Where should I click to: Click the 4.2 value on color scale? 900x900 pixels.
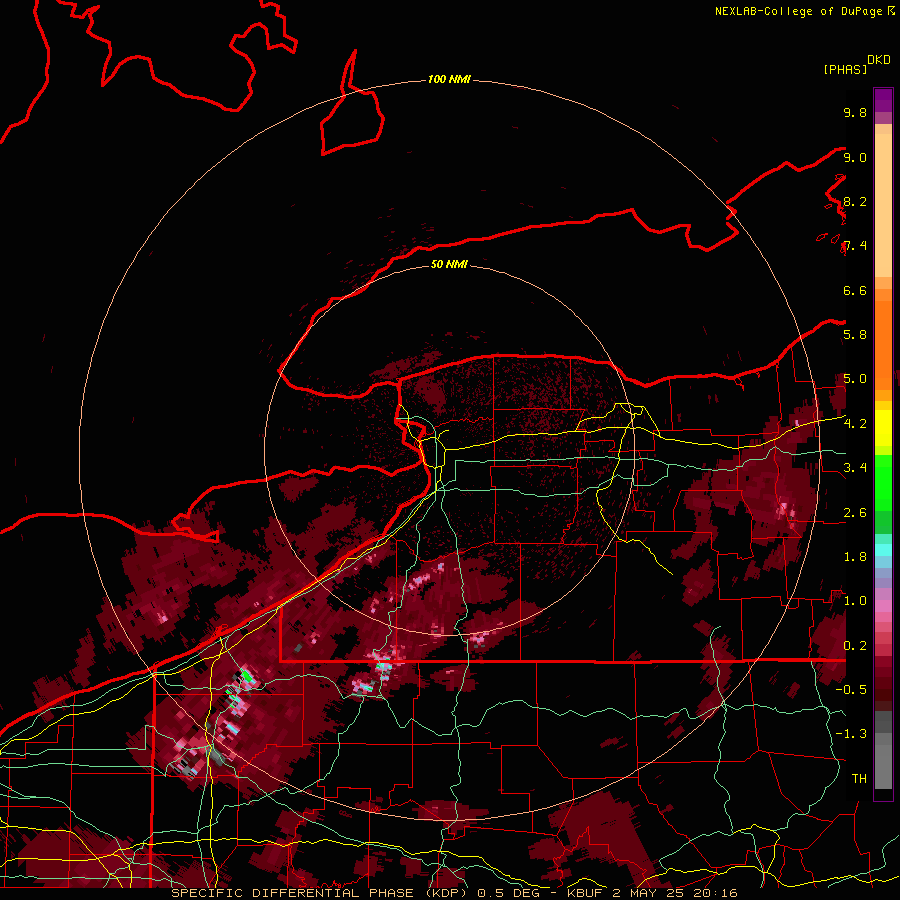pyautogui.click(x=855, y=424)
